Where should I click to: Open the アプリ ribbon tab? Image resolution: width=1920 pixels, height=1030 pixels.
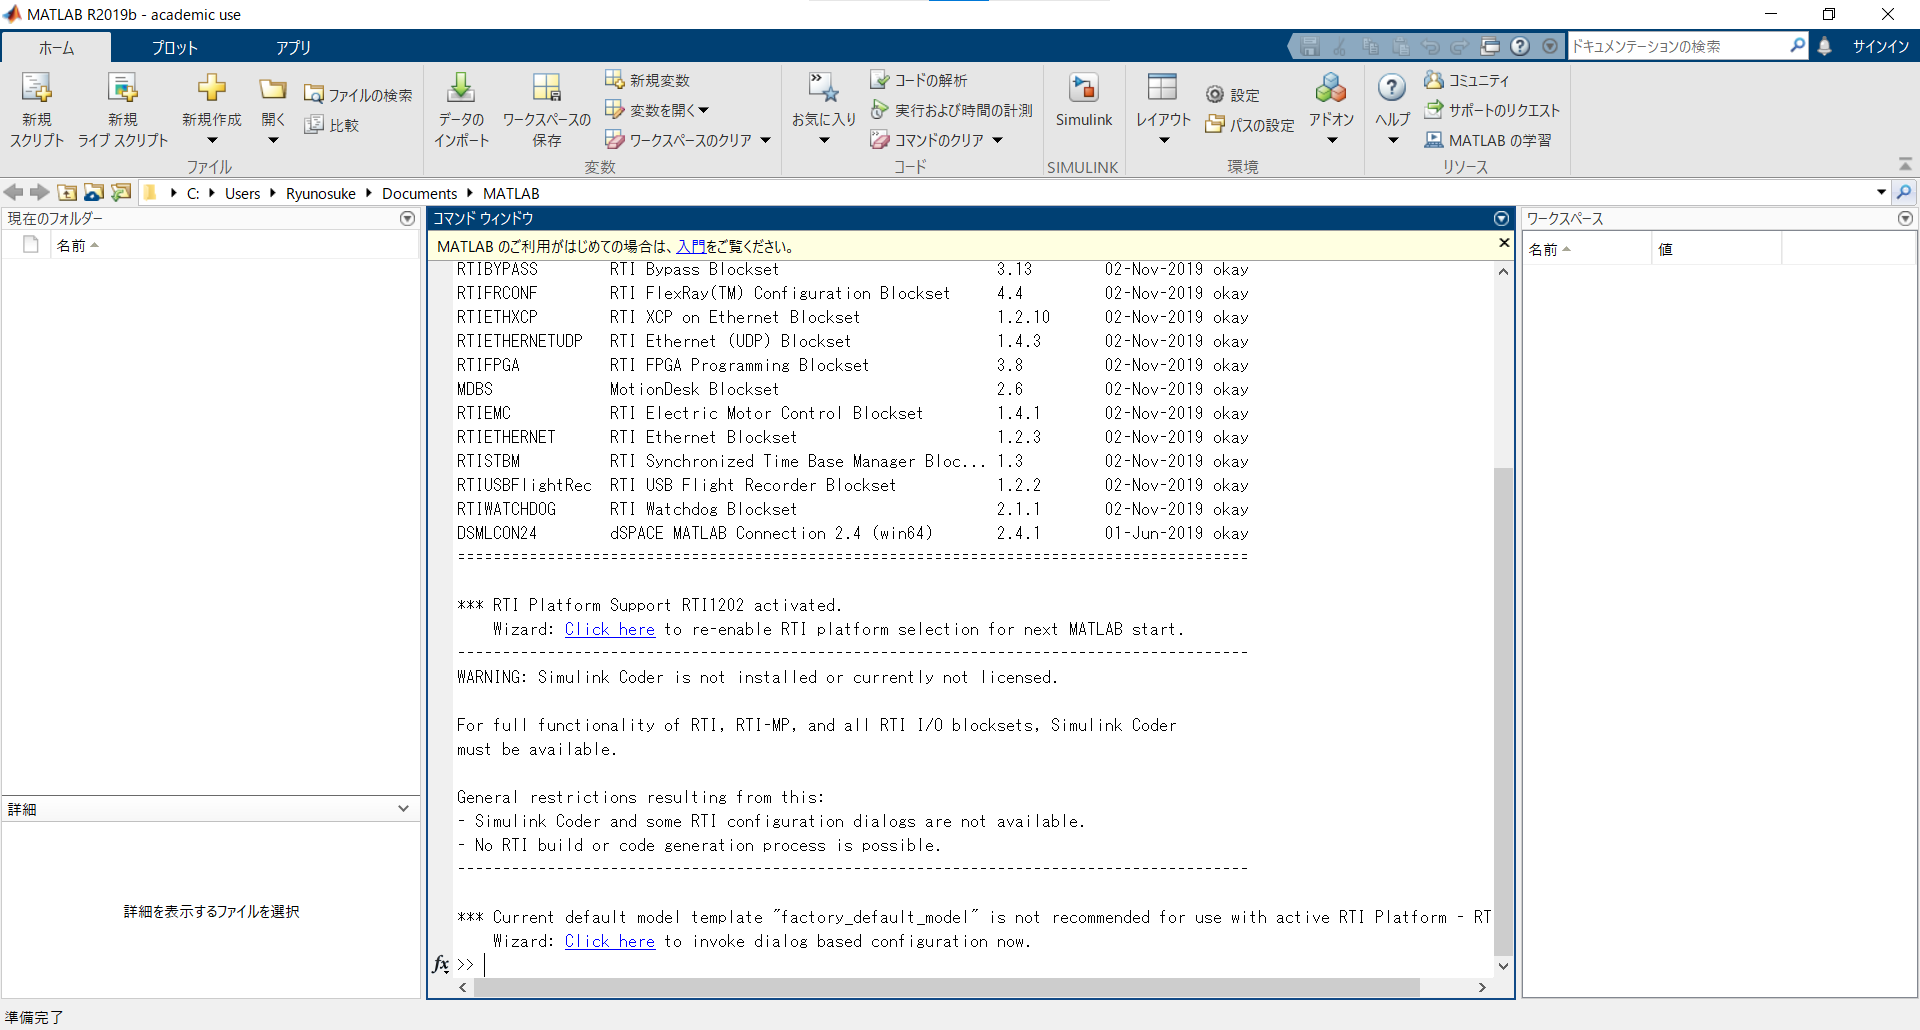click(x=292, y=46)
